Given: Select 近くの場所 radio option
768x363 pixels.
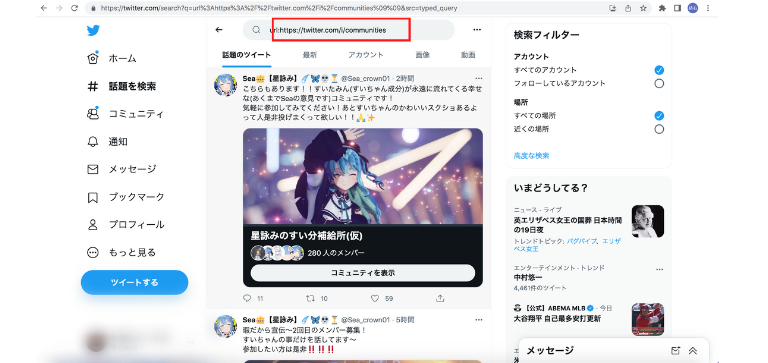Looking at the screenshot, I should tap(659, 129).
